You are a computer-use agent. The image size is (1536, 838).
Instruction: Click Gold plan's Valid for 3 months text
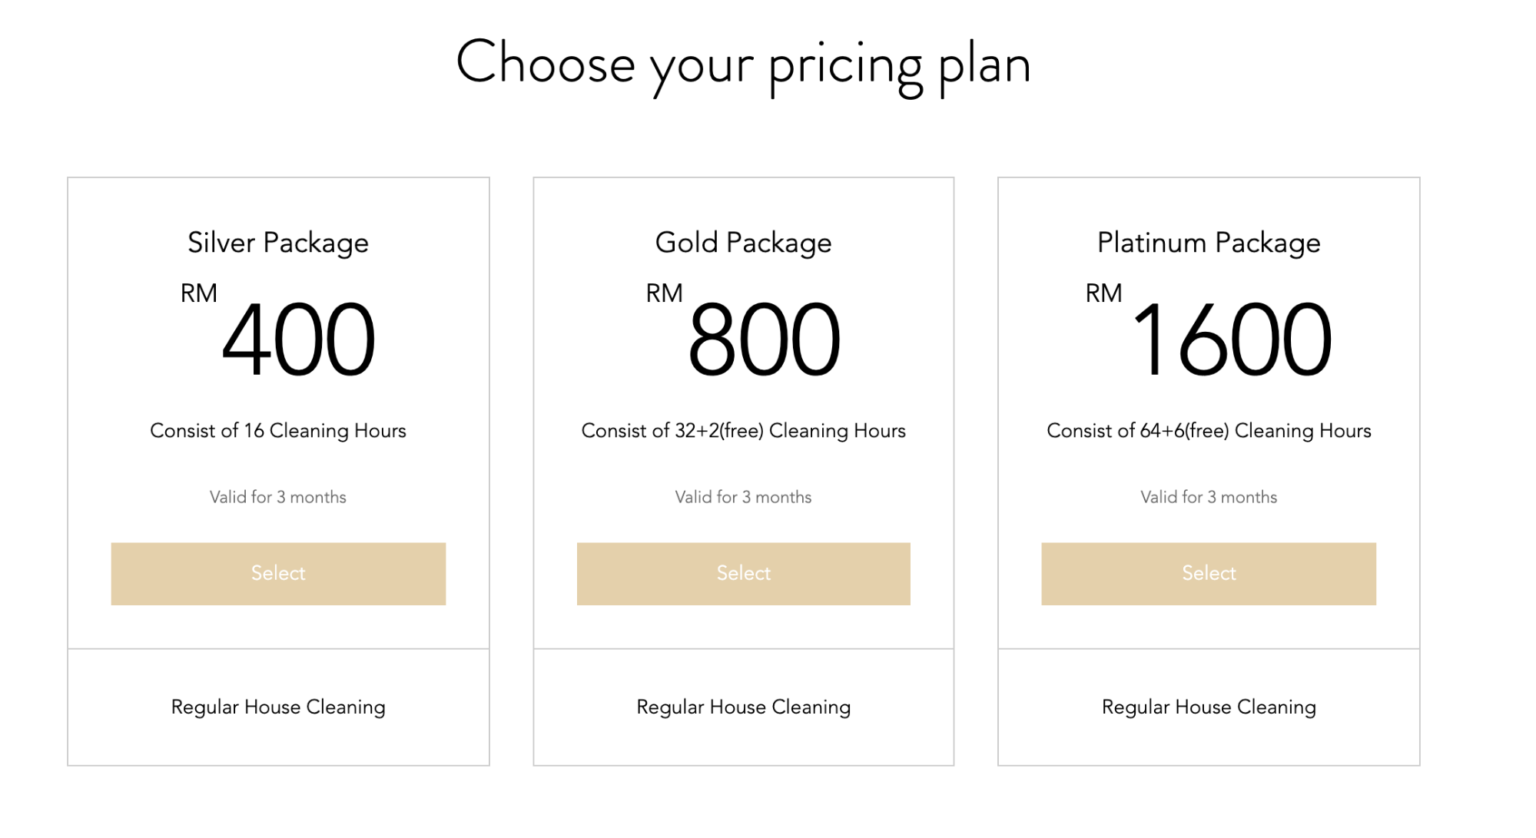pos(743,497)
